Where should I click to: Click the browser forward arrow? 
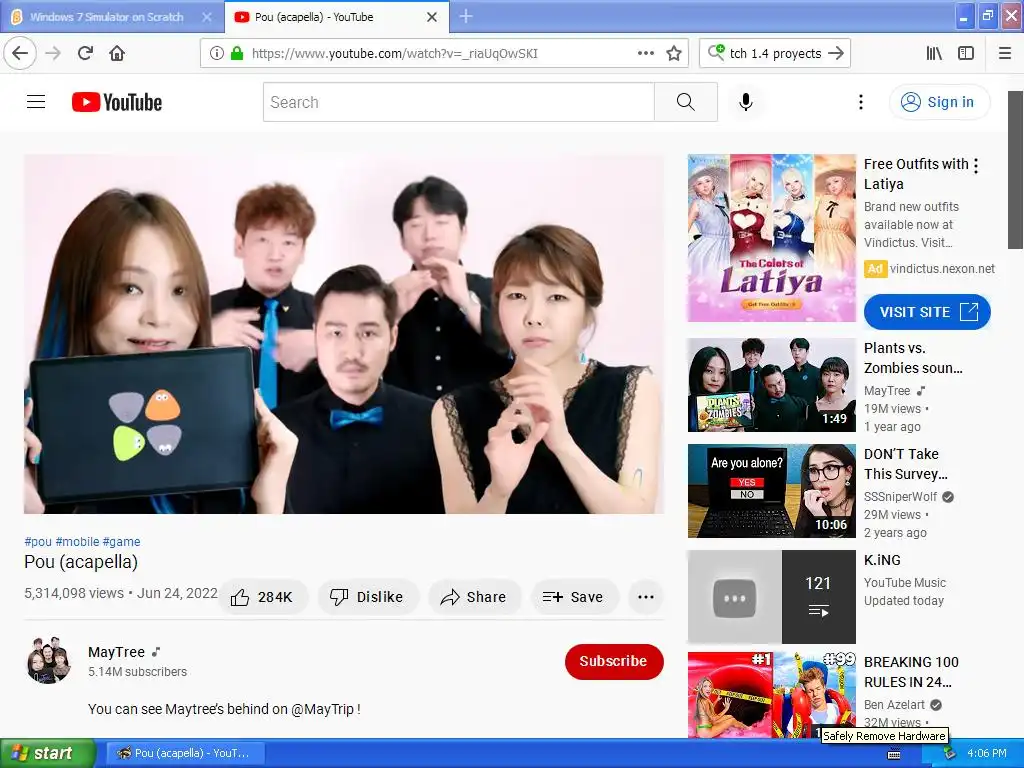53,54
